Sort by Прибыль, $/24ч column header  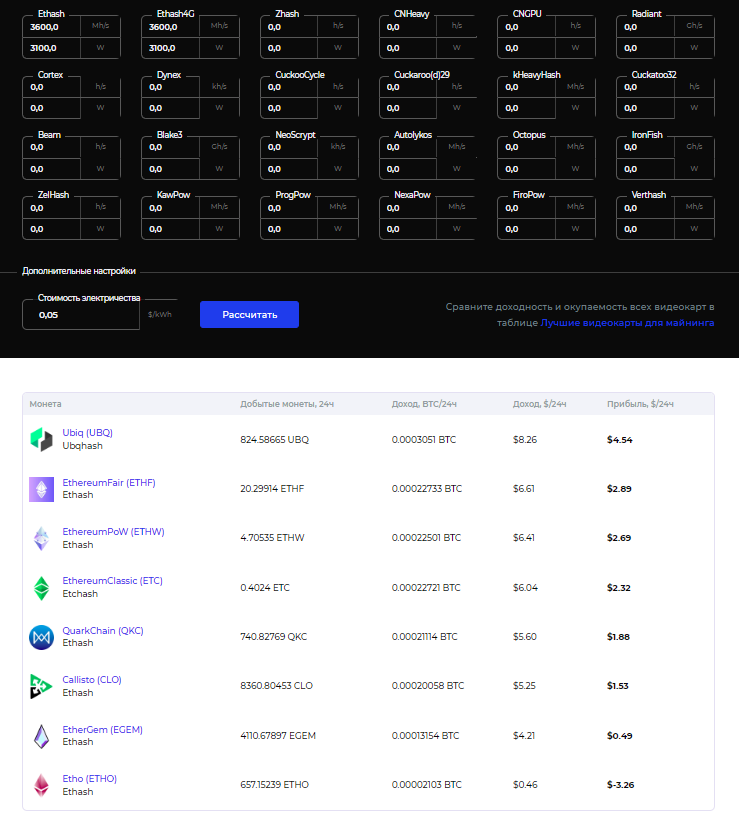[x=640, y=404]
